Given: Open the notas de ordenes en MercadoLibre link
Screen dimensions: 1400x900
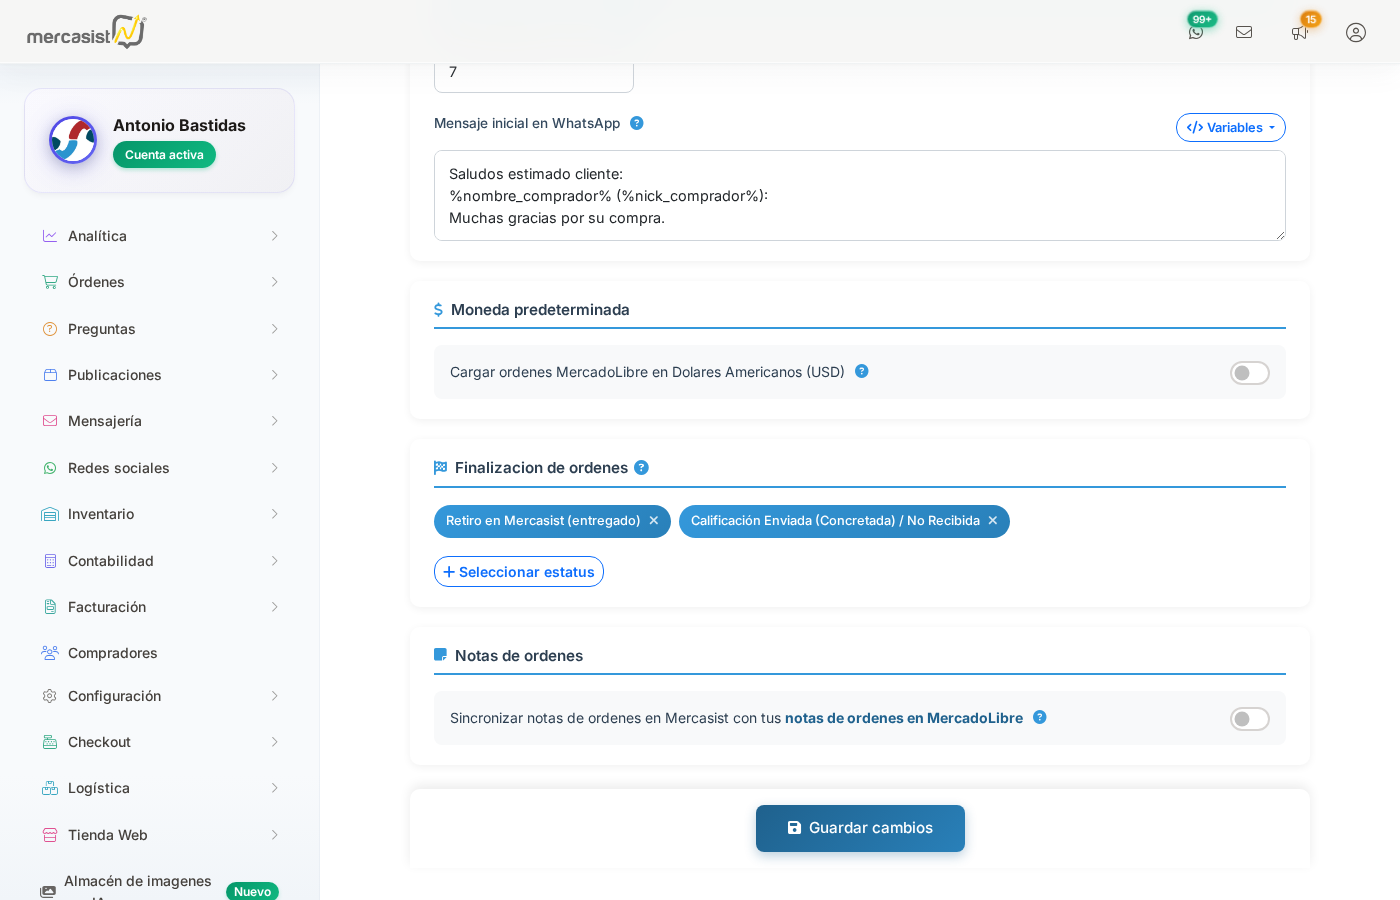Looking at the screenshot, I should pos(903,718).
